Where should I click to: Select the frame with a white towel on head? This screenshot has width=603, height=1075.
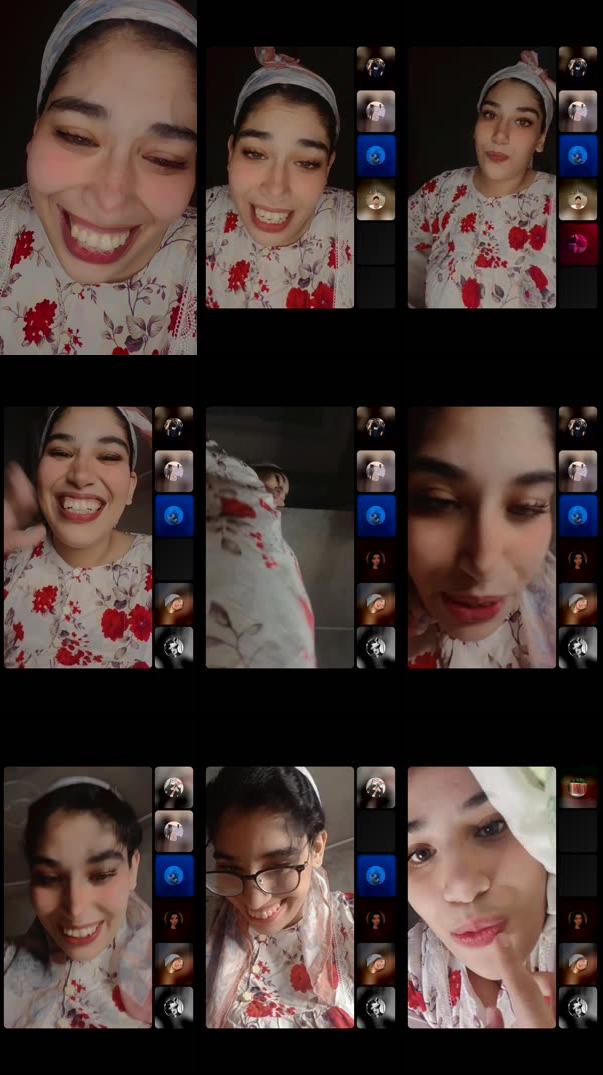[x=482, y=897]
